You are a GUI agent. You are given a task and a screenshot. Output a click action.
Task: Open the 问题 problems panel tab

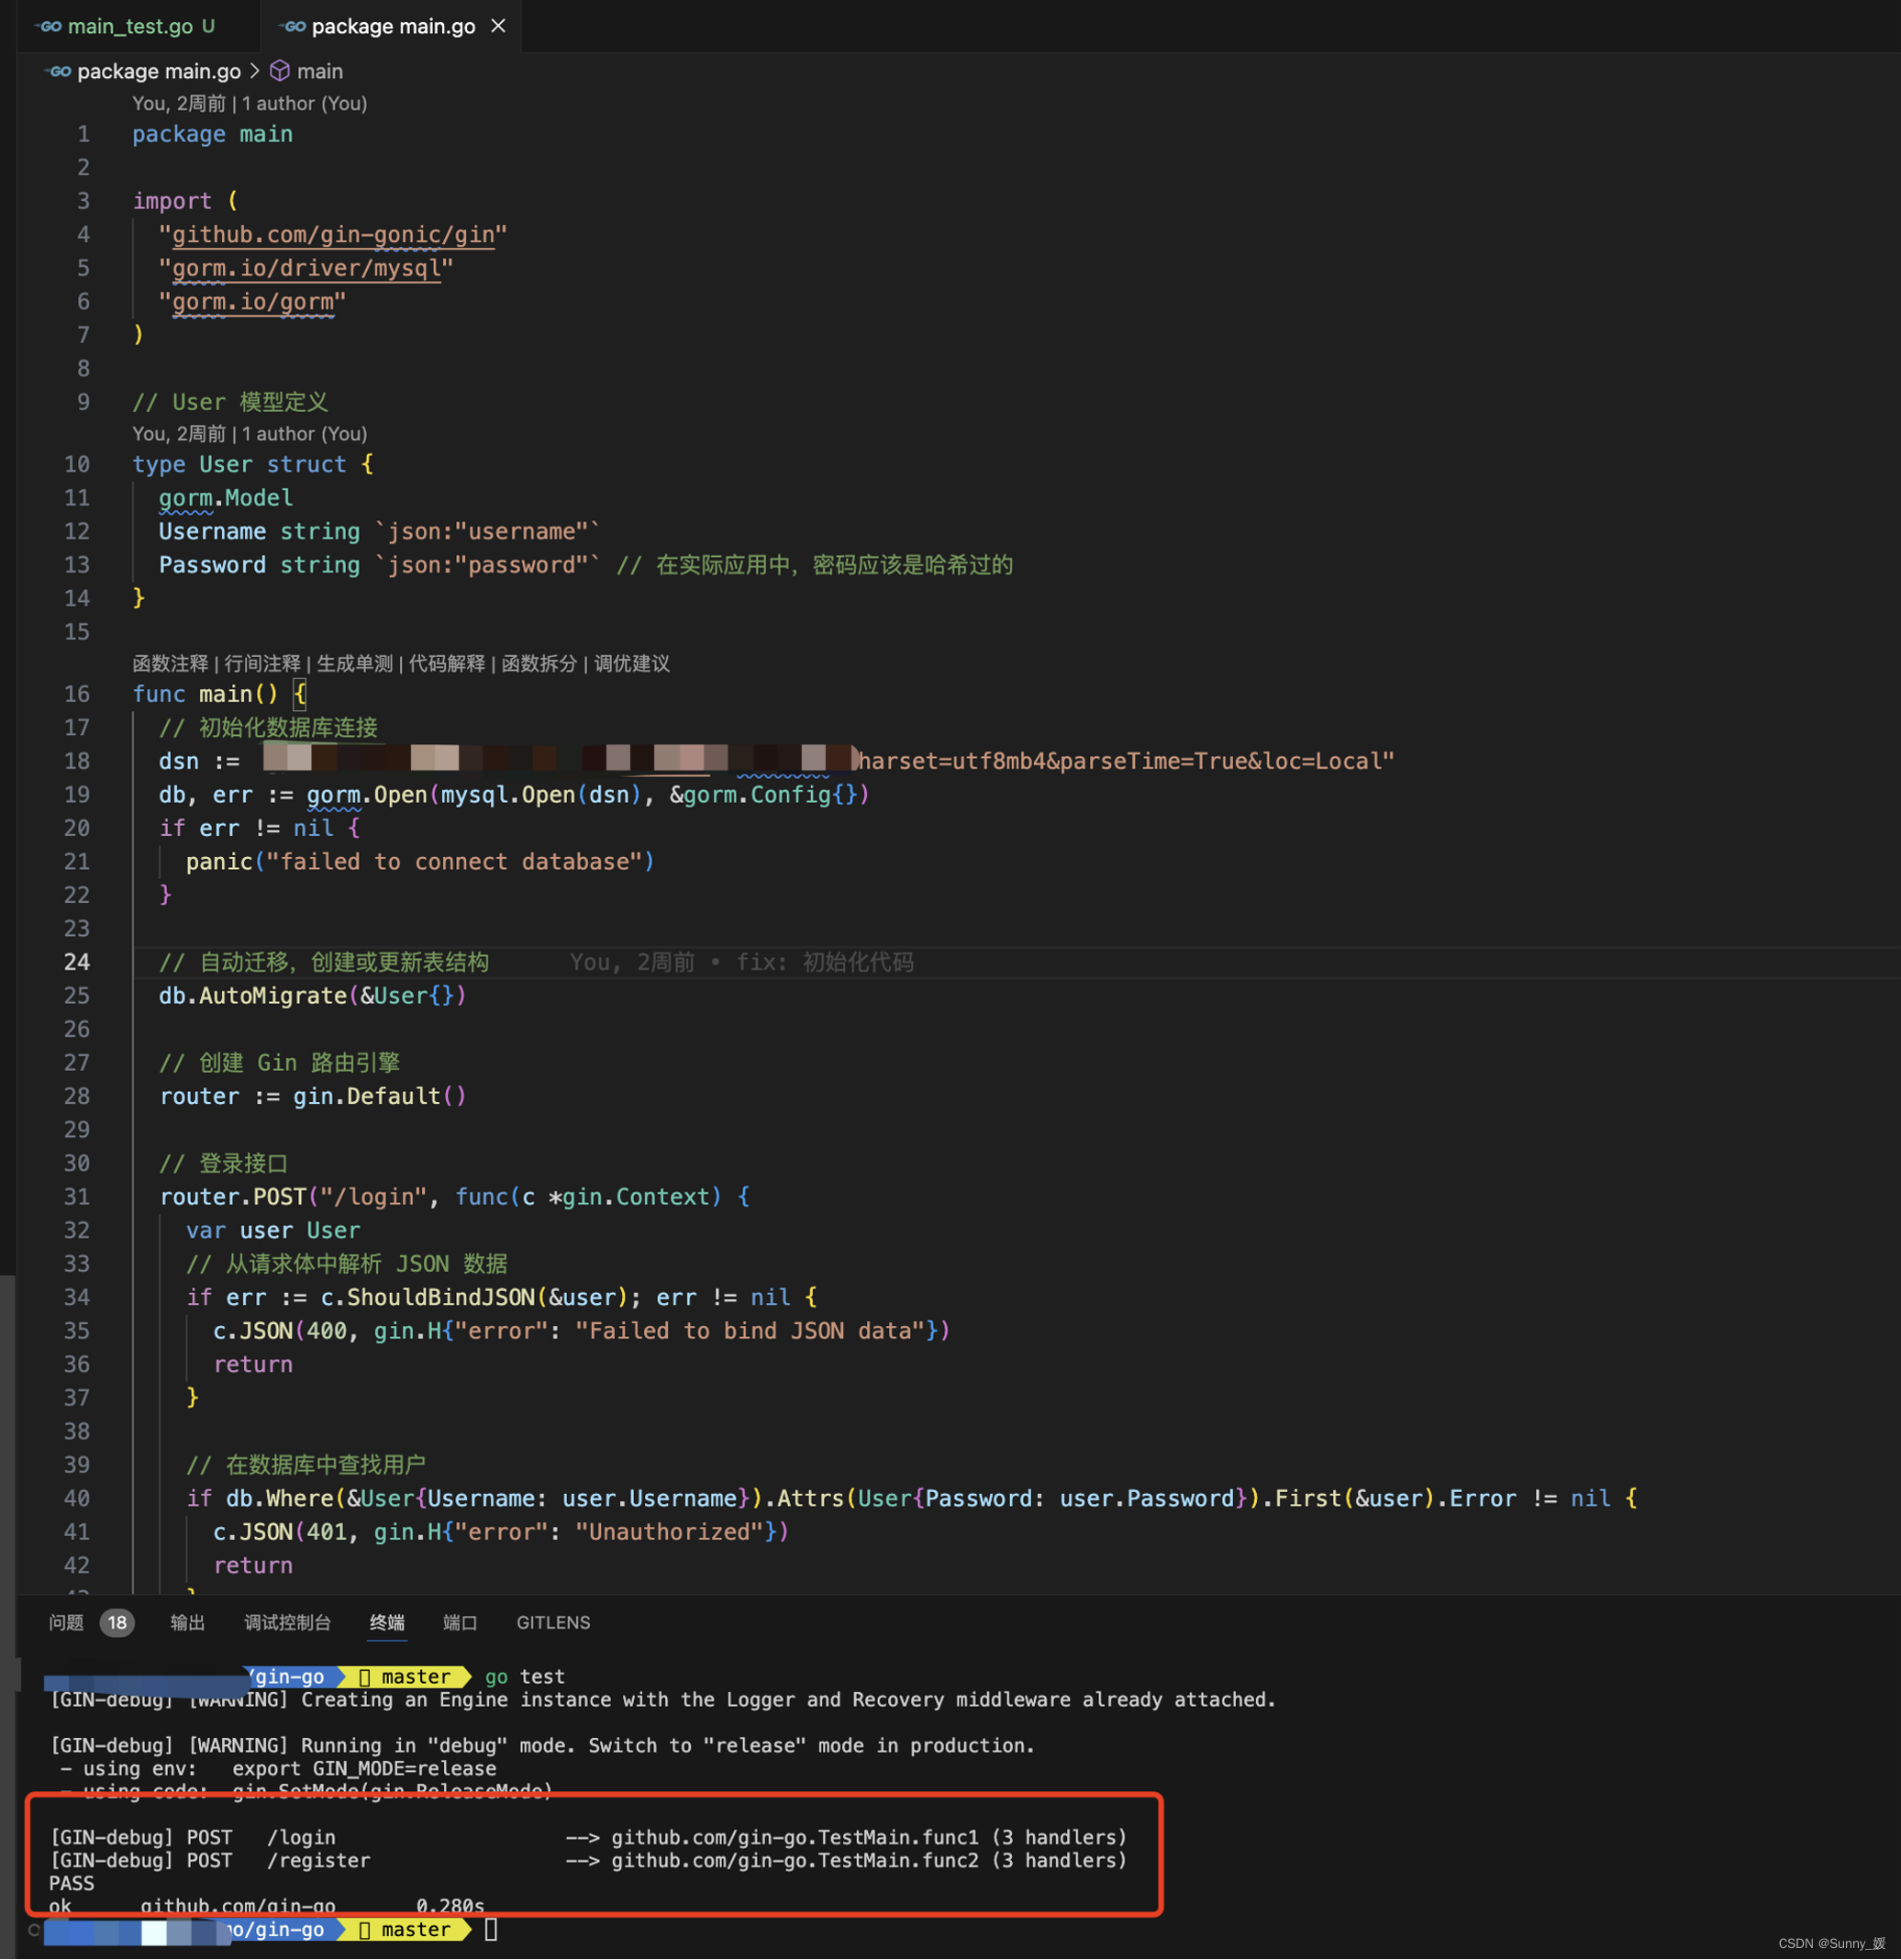(x=66, y=1623)
